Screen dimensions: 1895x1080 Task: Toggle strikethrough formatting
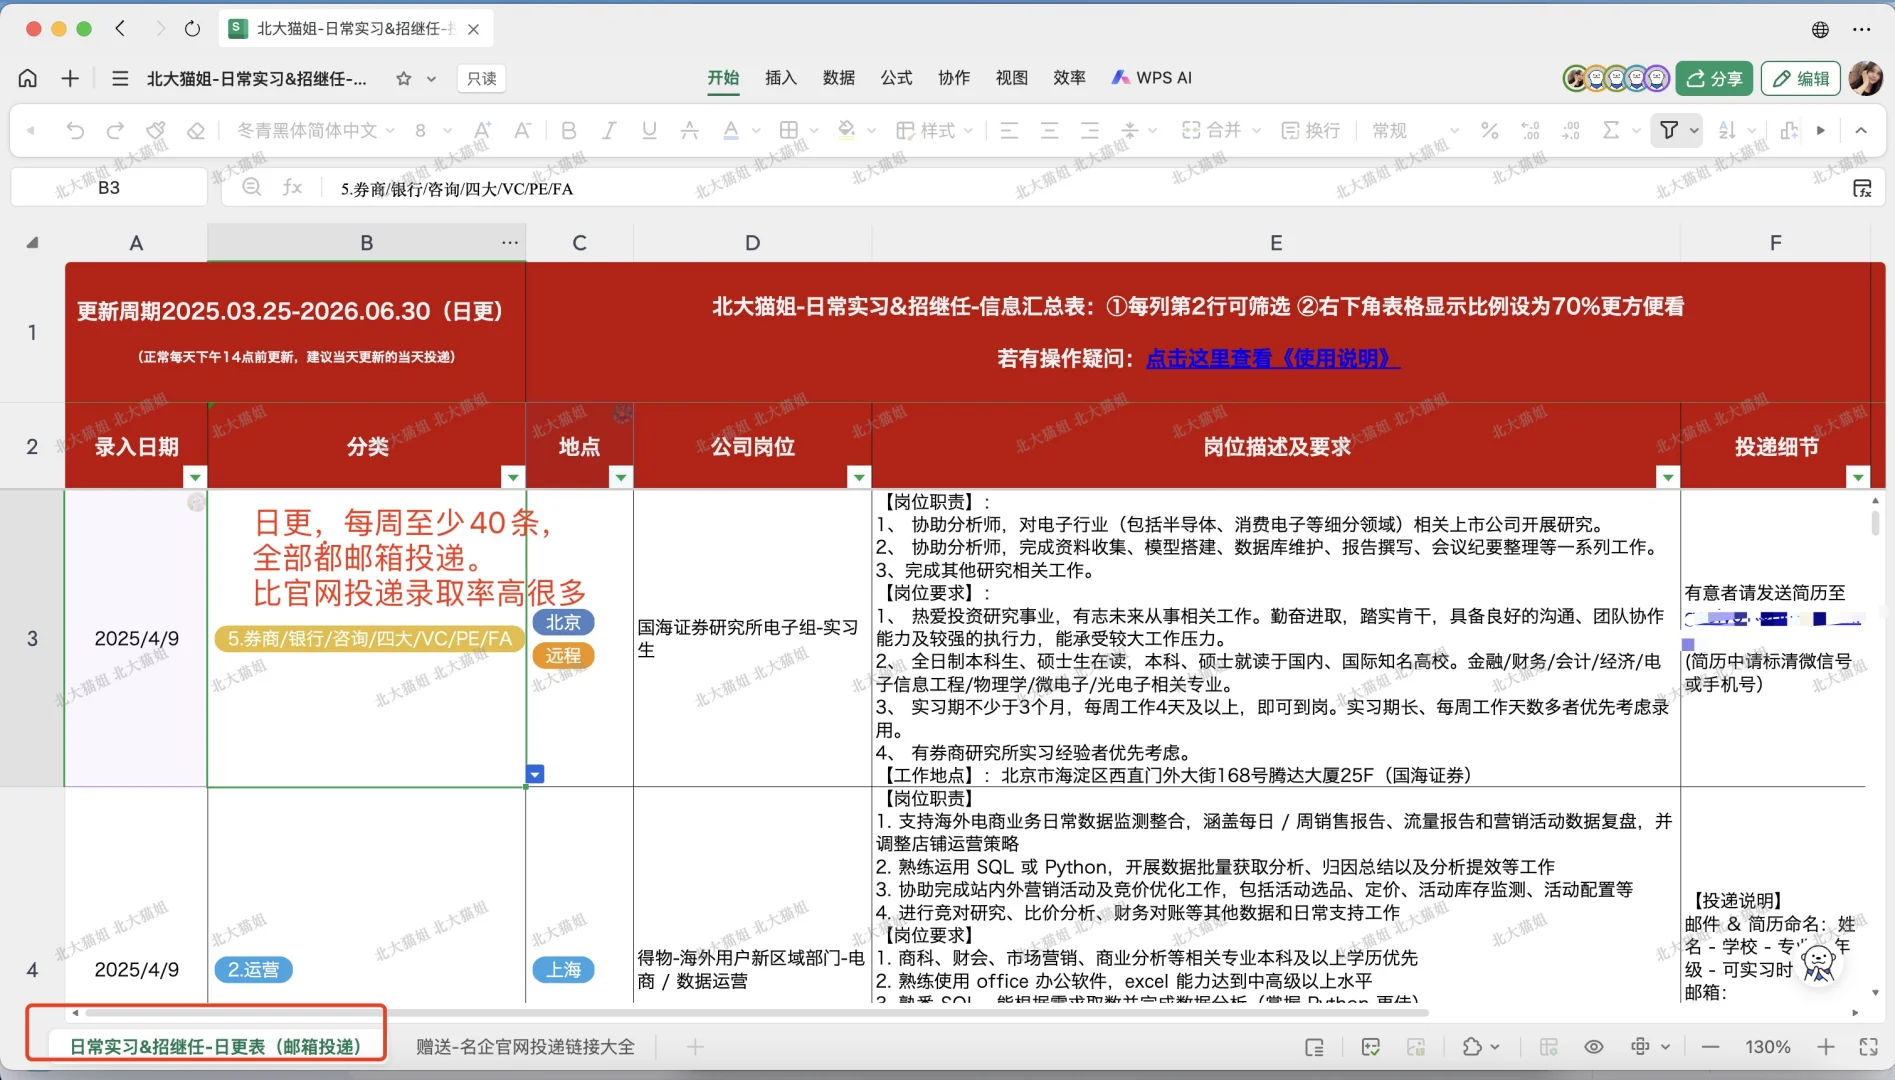(x=689, y=130)
